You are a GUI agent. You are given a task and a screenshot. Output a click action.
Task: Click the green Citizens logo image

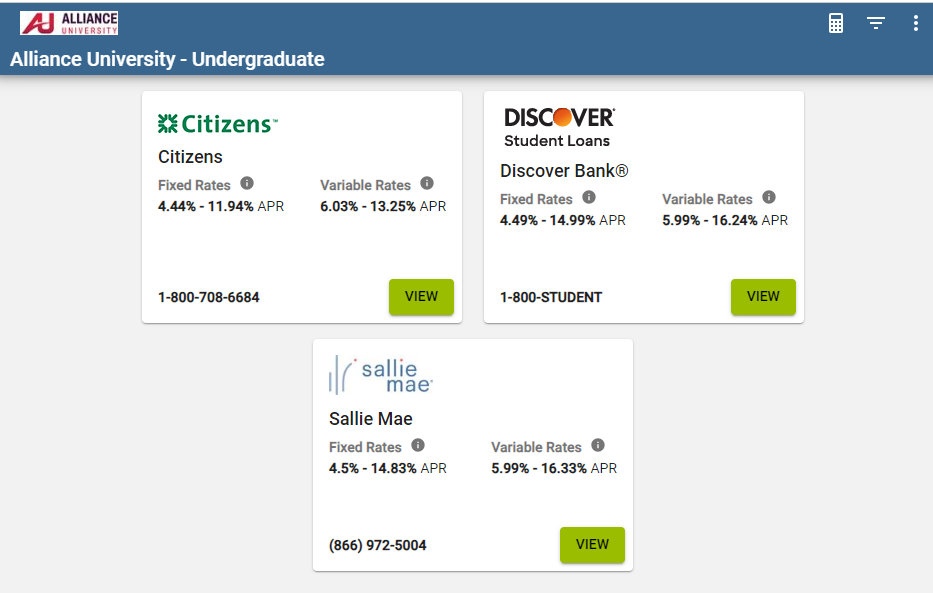218,124
